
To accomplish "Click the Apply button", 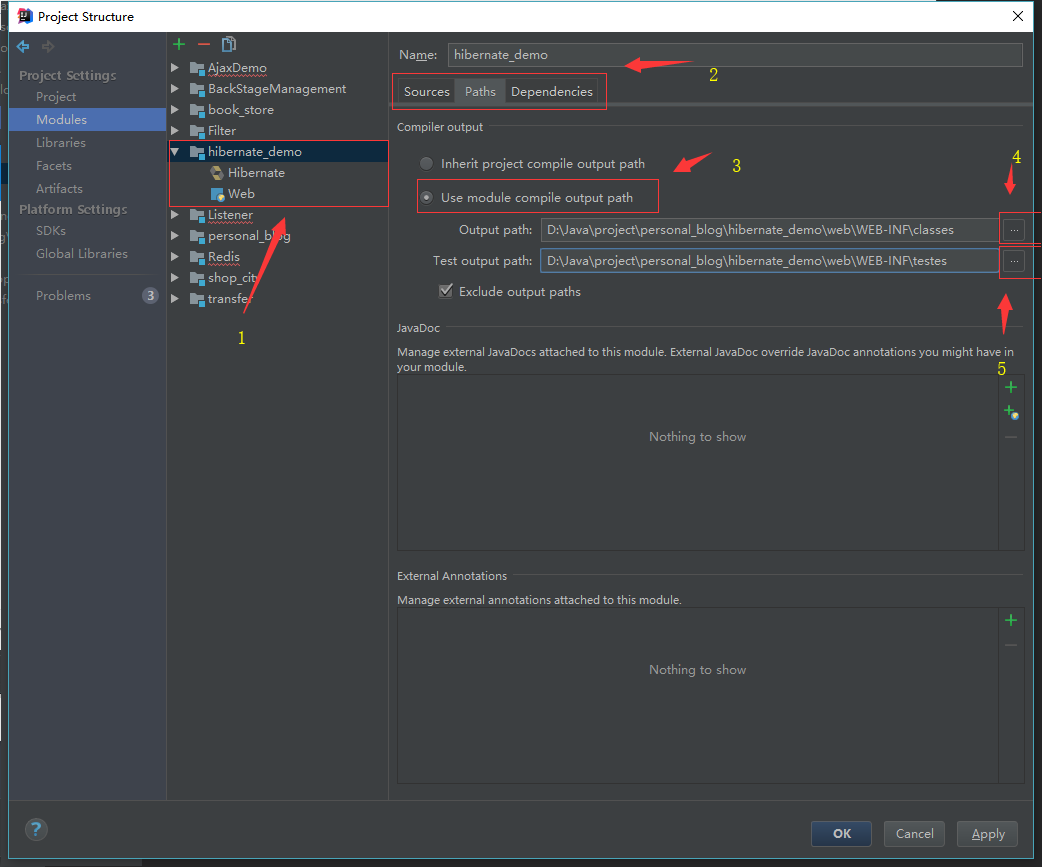I will 987,833.
